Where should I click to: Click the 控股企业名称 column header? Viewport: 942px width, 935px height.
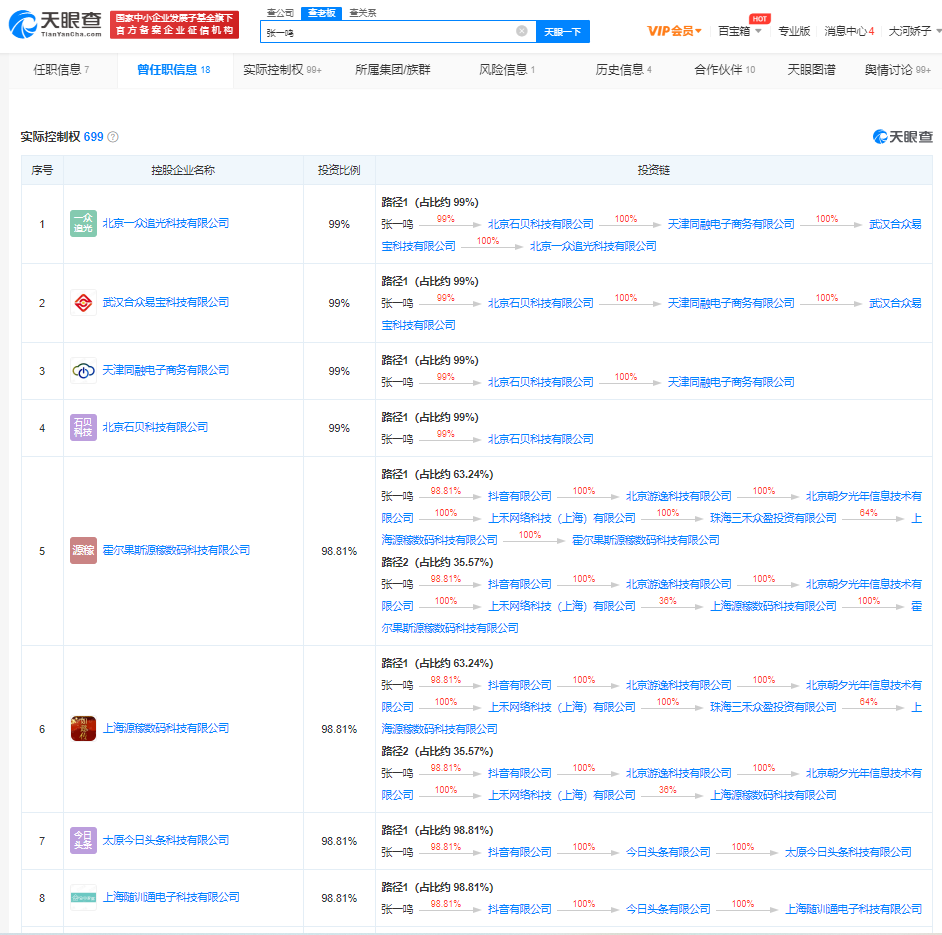click(x=183, y=170)
